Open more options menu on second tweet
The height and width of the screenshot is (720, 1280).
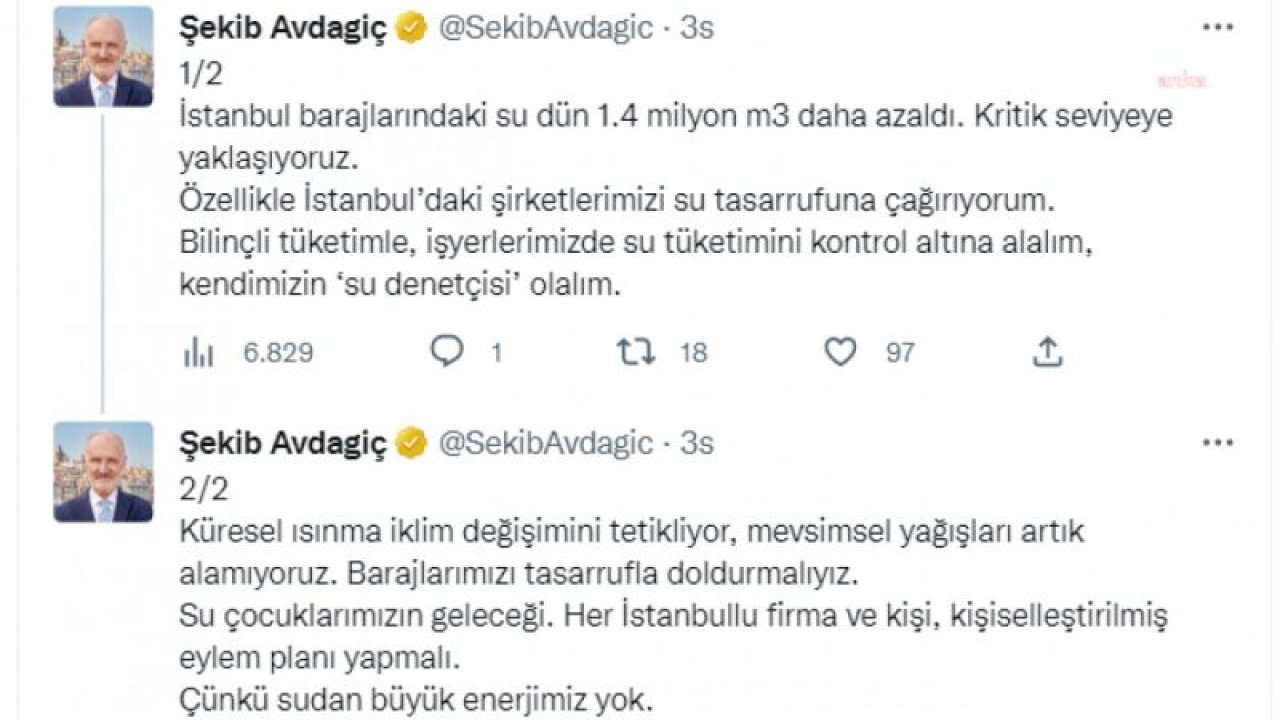(x=1217, y=442)
